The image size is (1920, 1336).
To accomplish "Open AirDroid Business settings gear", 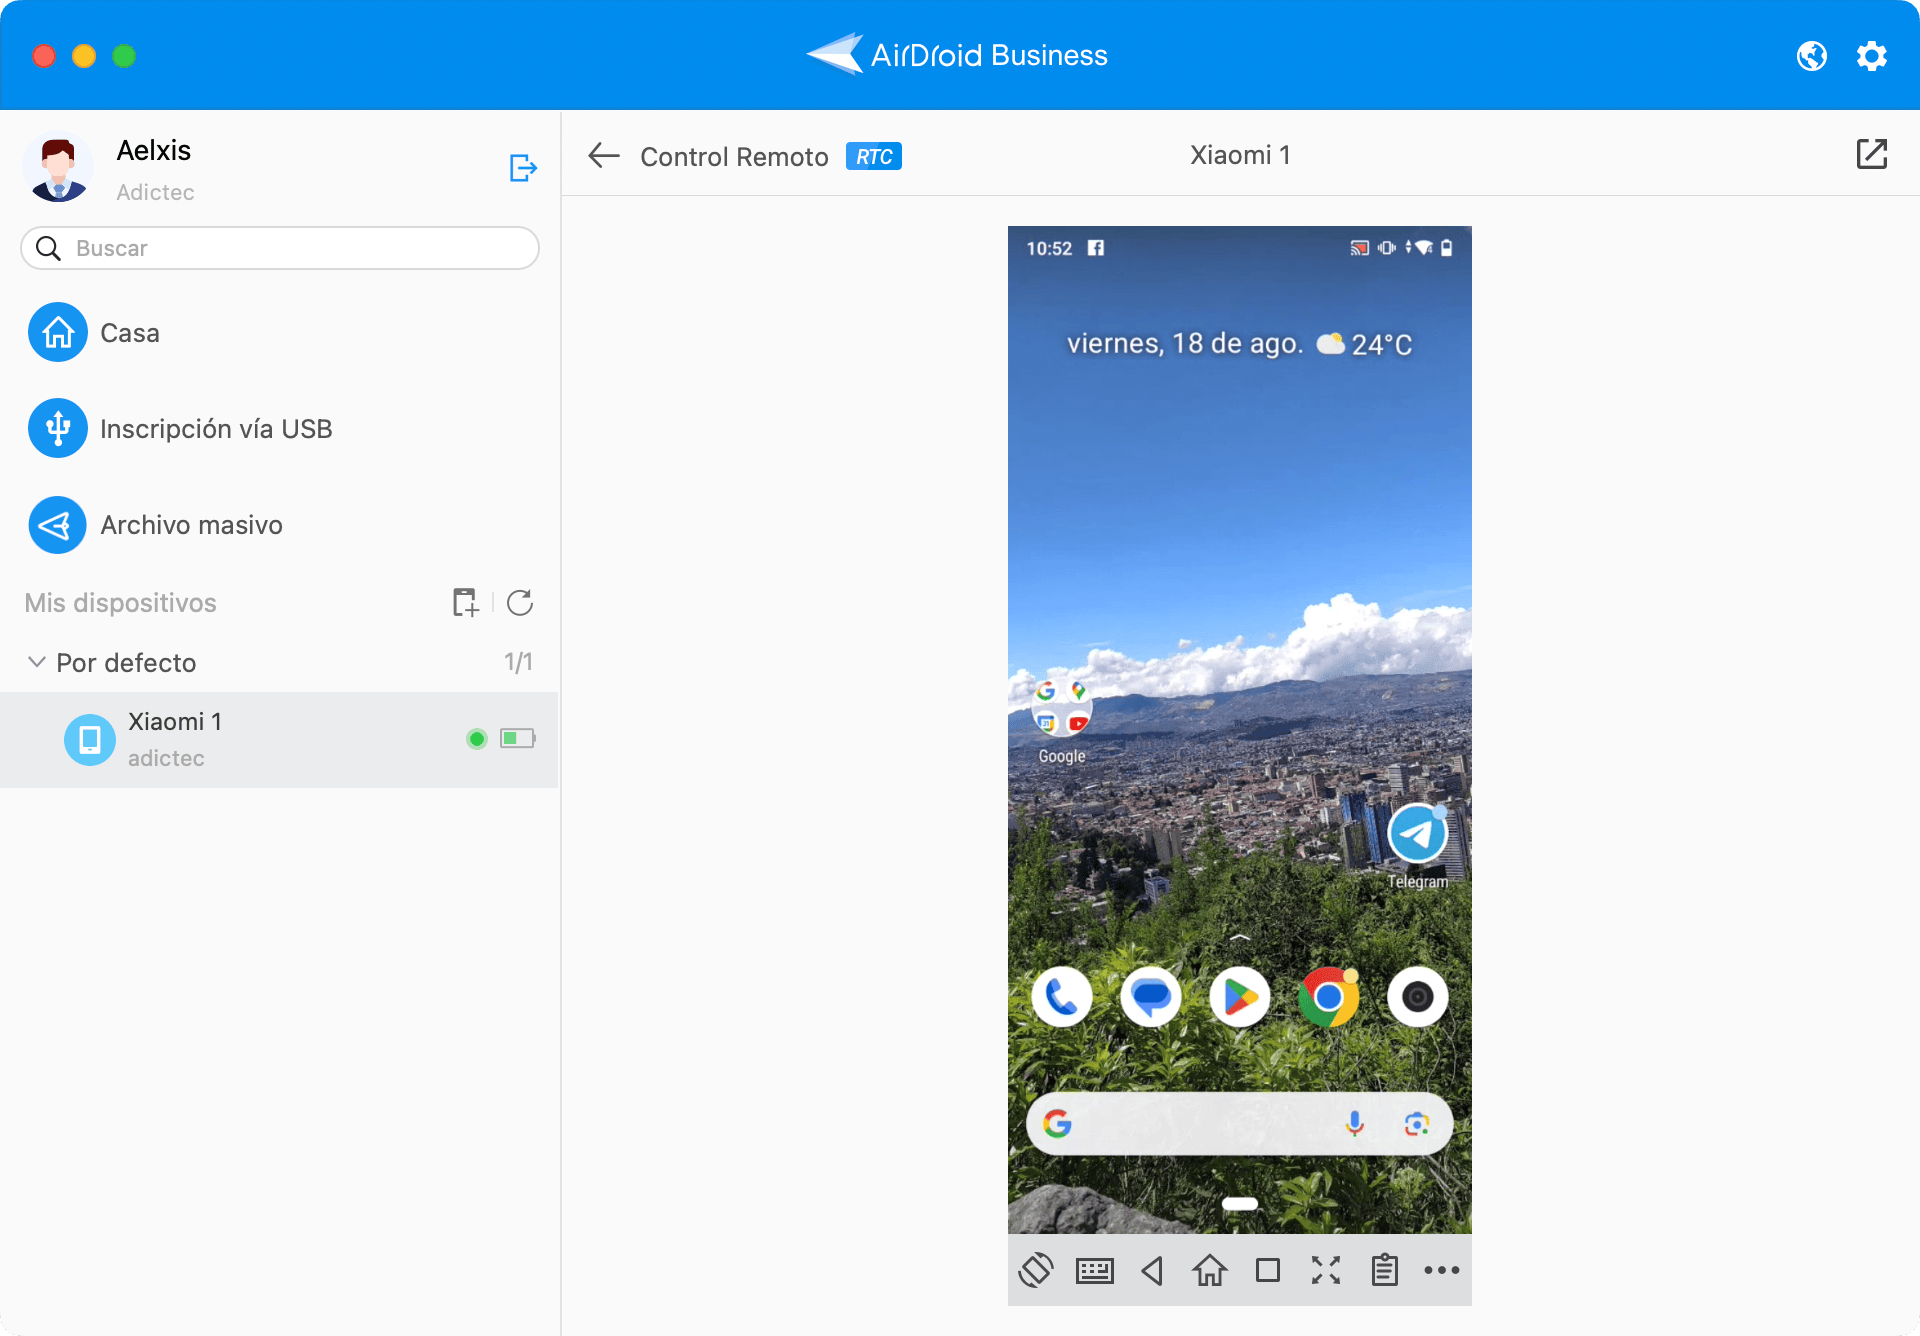I will pos(1872,56).
